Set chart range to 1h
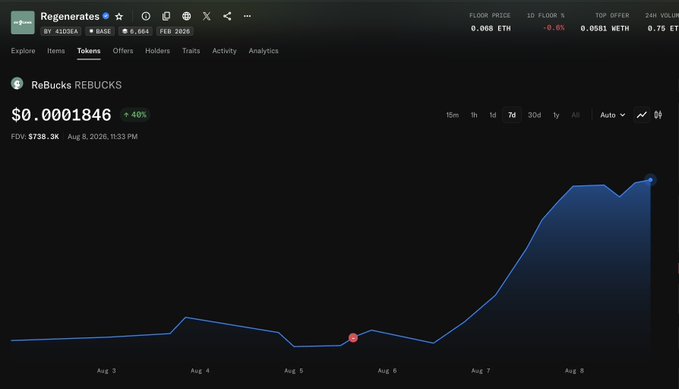 tap(474, 115)
